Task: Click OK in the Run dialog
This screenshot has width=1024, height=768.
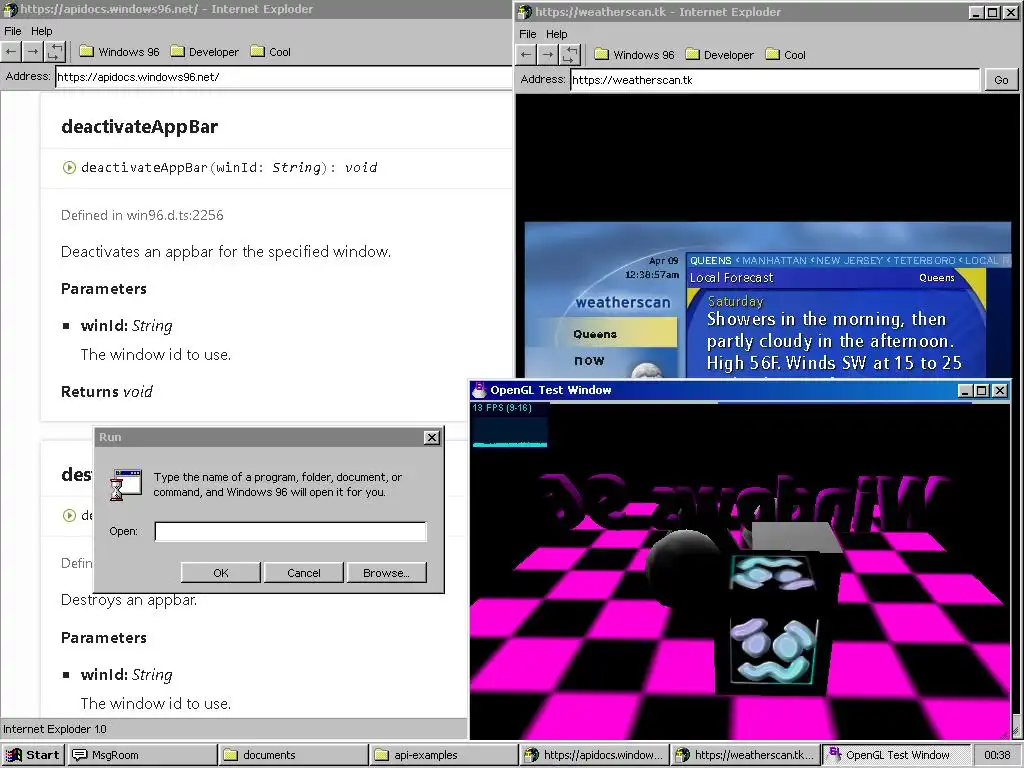Action: (221, 573)
